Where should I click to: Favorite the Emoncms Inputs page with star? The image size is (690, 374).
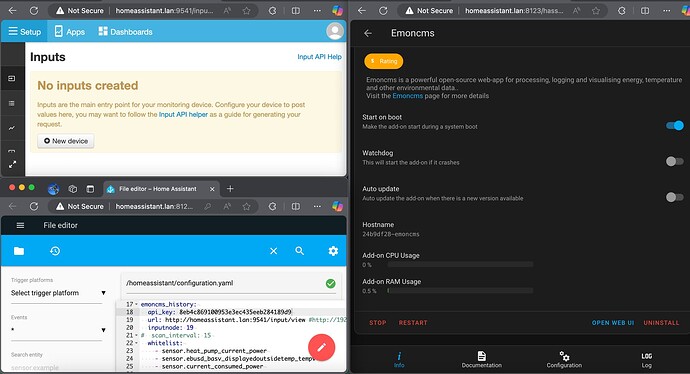246,11
